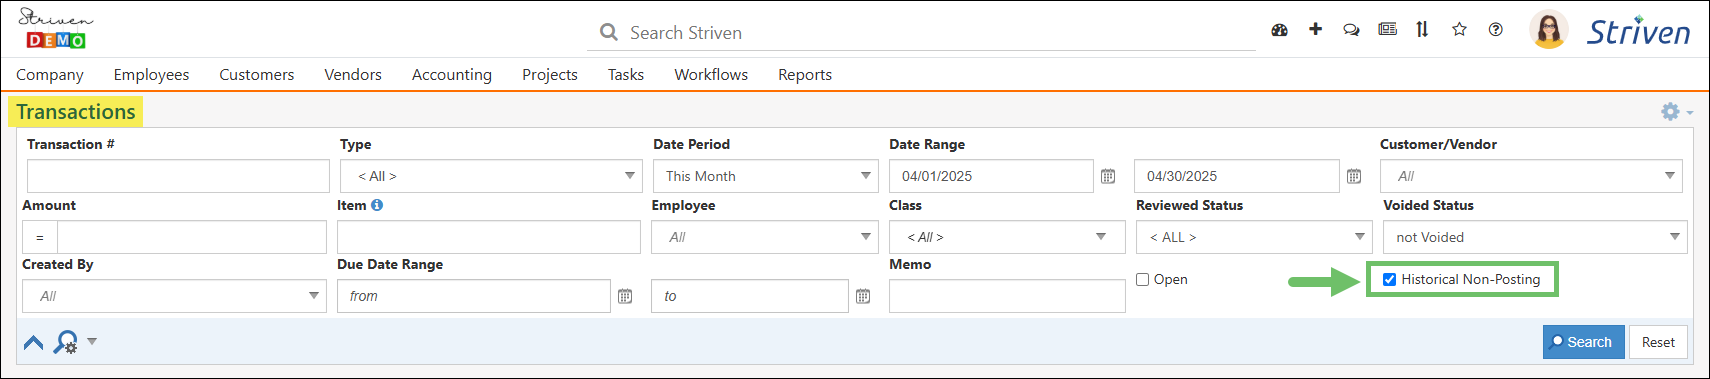Open the dropdown arrow beside saved search icon
Viewport: 1710px width, 379px height.
click(92, 342)
